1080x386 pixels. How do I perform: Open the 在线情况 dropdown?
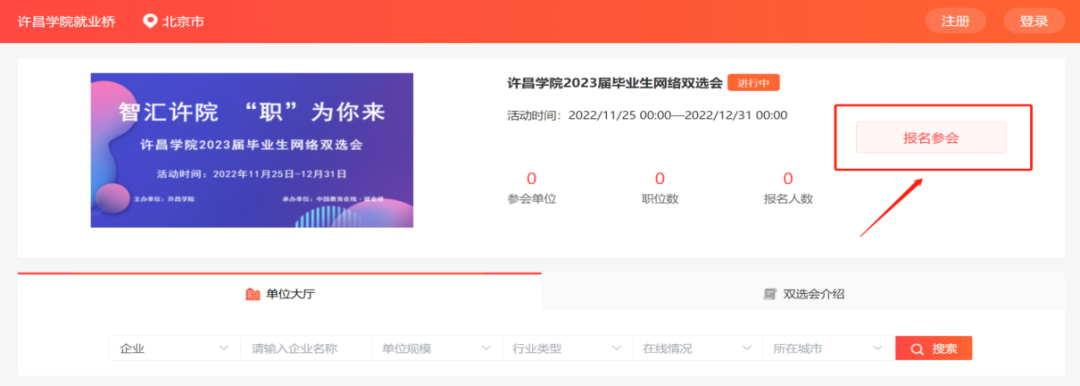point(698,348)
